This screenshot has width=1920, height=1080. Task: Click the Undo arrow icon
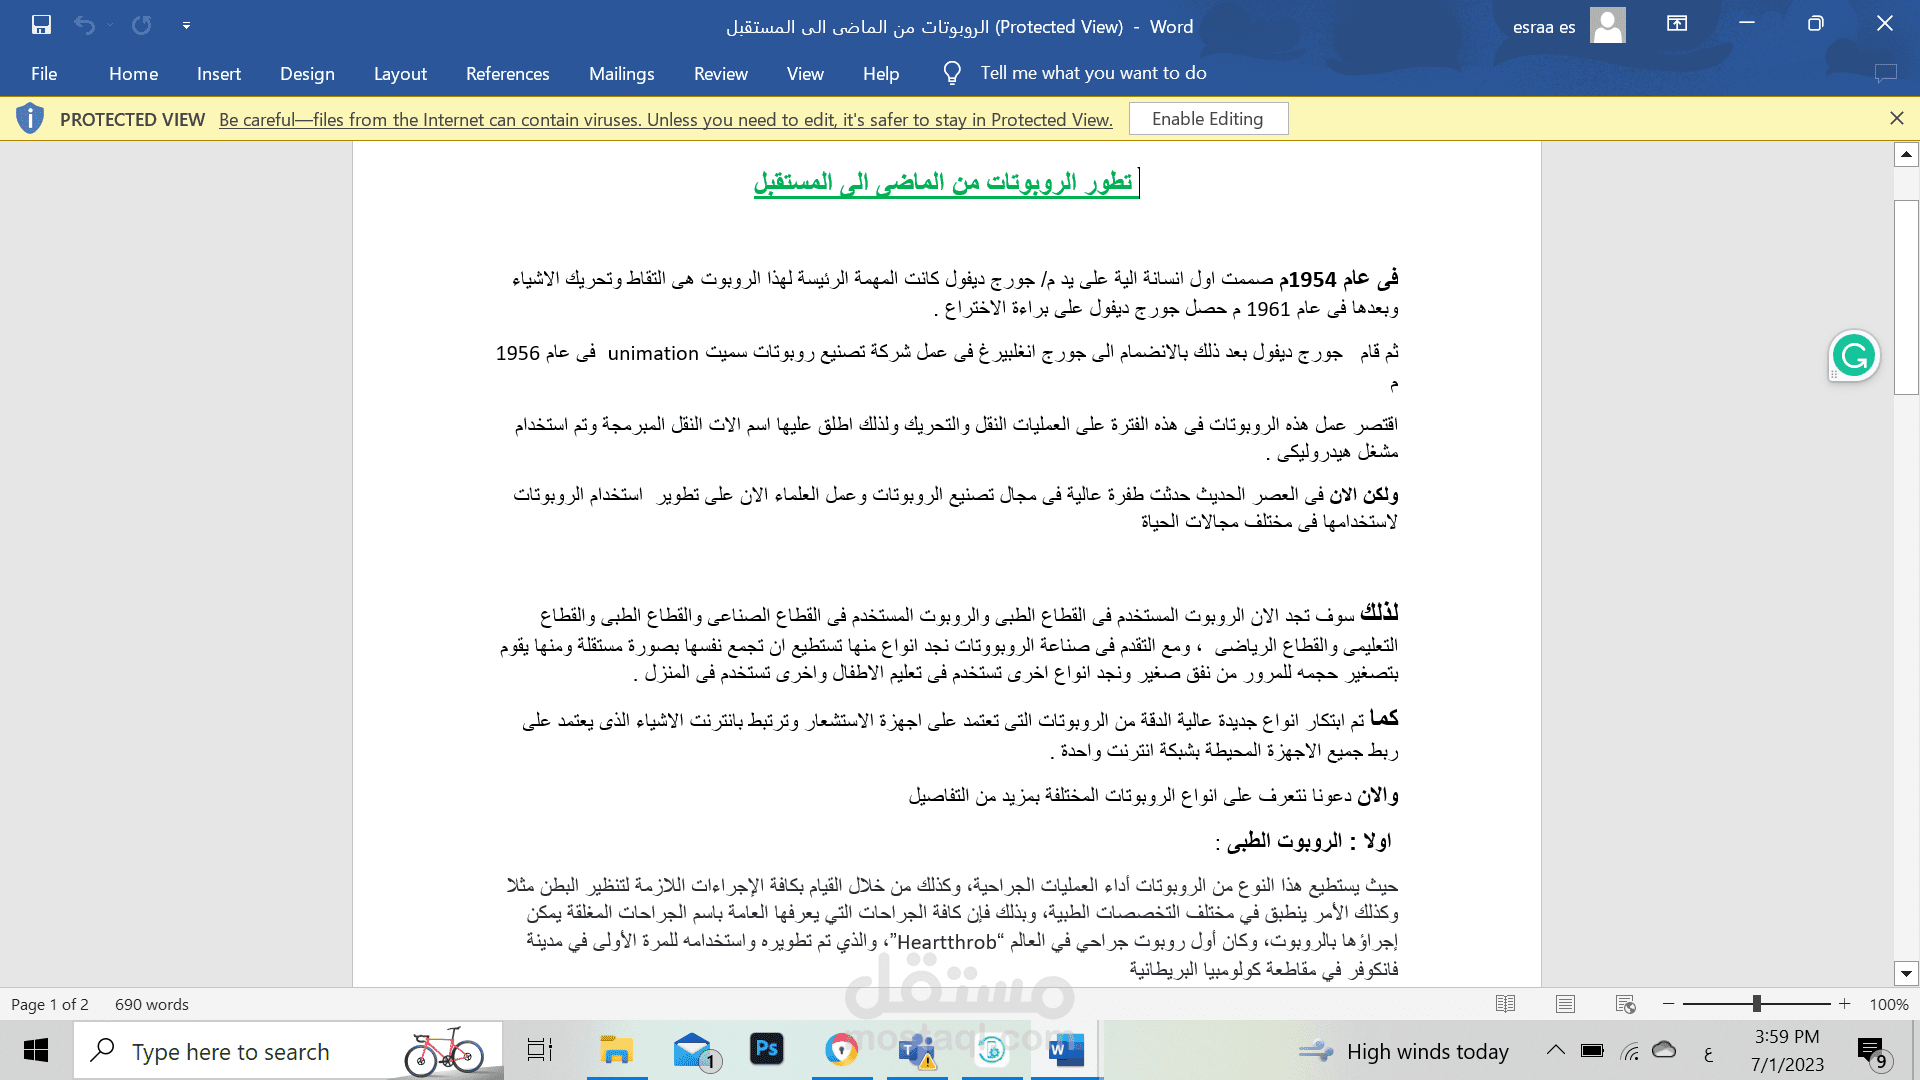[84, 25]
